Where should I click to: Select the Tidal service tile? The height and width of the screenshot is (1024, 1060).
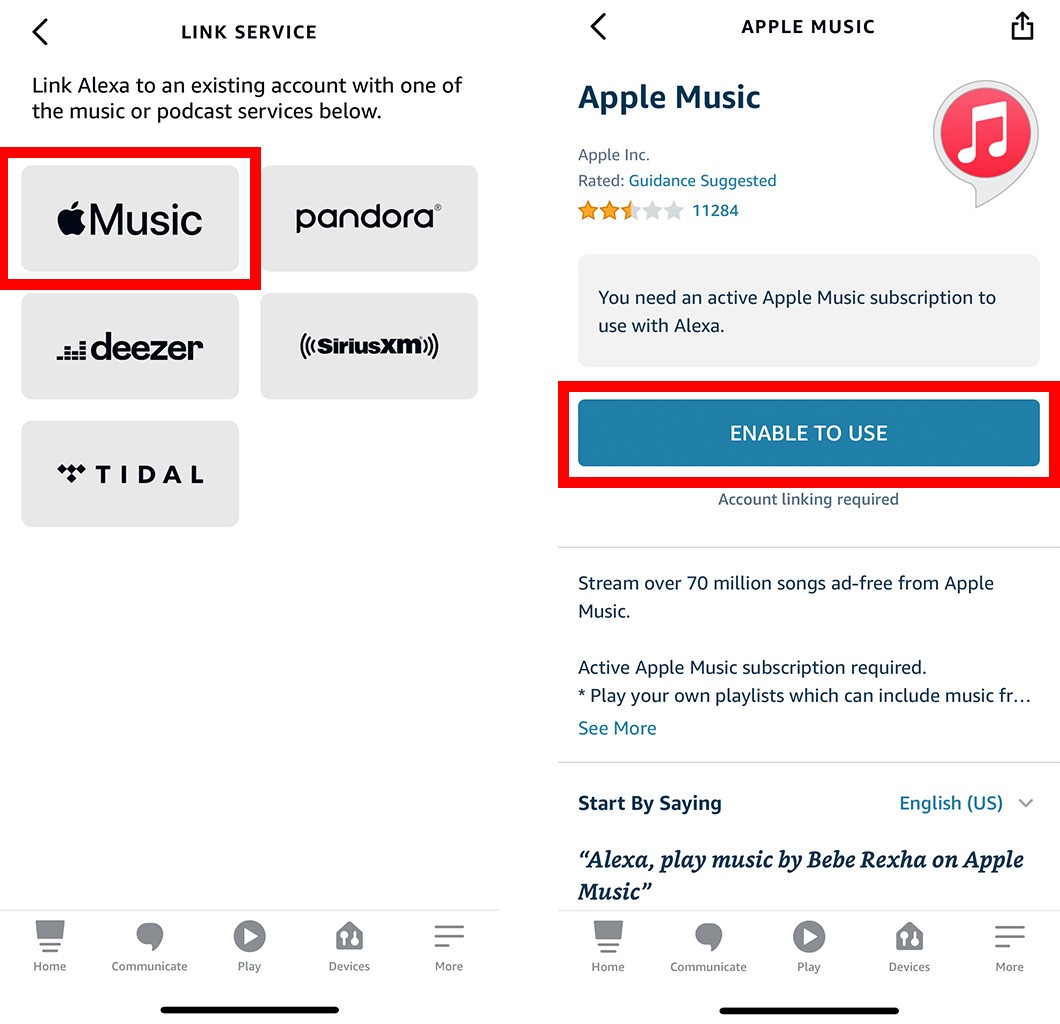tap(130, 474)
